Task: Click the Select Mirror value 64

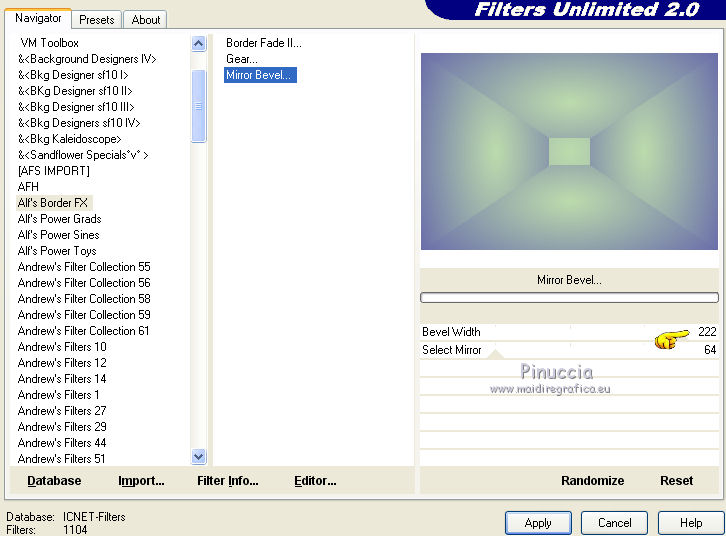Action: tap(710, 350)
